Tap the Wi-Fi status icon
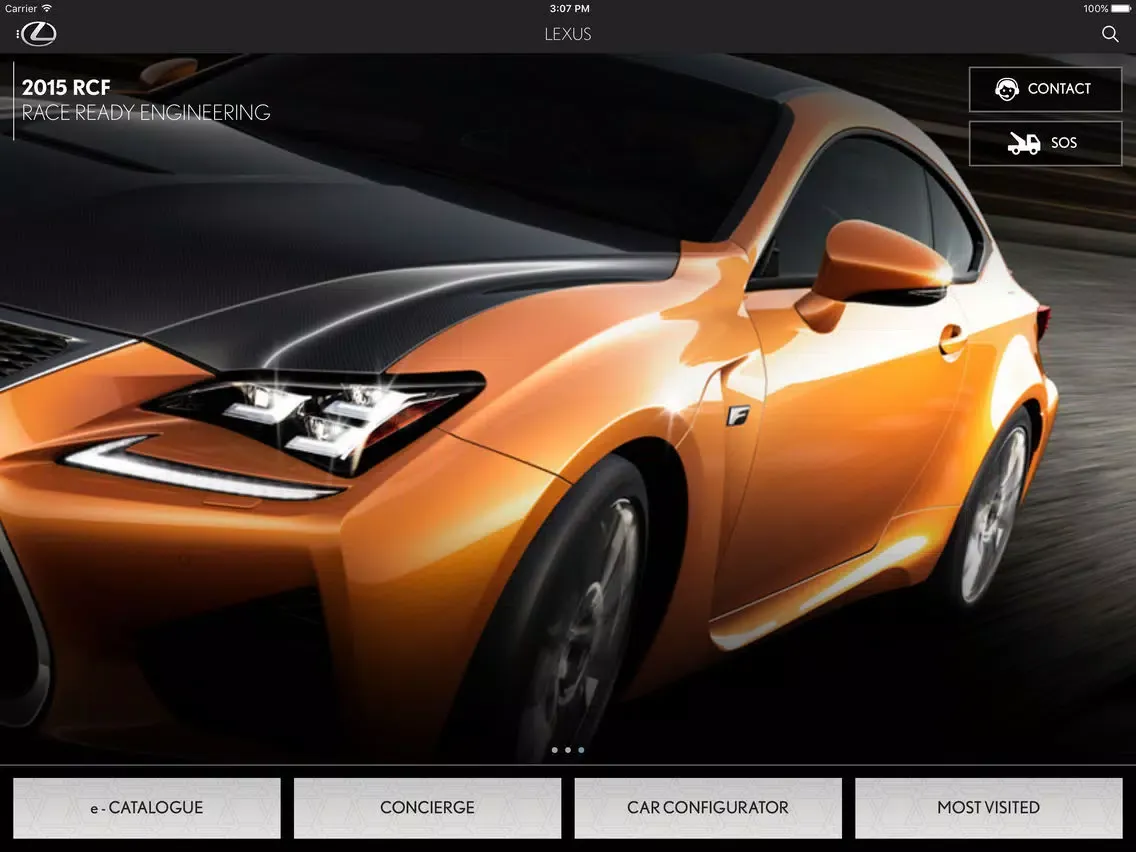Screen dimensions: 1136x852 tap(46, 8)
